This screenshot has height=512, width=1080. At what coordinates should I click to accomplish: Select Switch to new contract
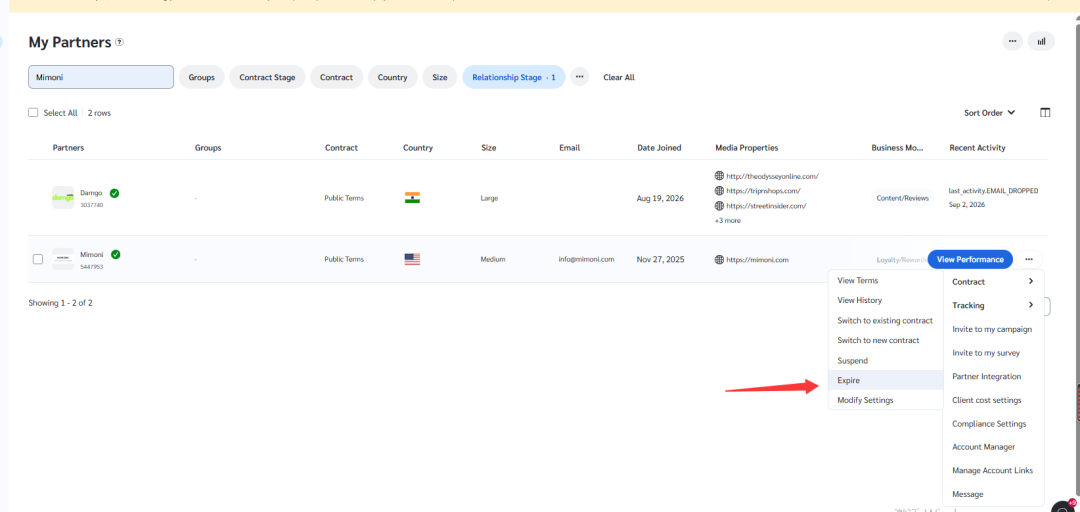pyautogui.click(x=885, y=340)
